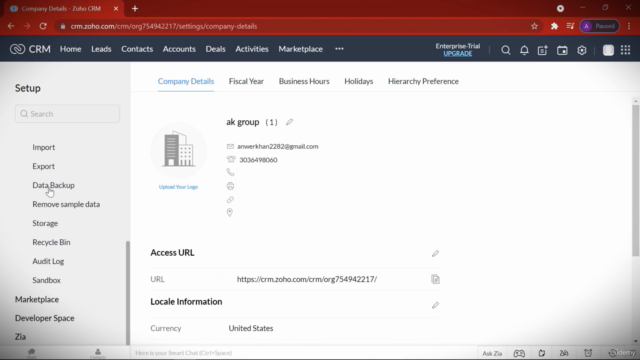Image resolution: width=640 pixels, height=360 pixels.
Task: Focus the Setup search field
Action: [67, 114]
